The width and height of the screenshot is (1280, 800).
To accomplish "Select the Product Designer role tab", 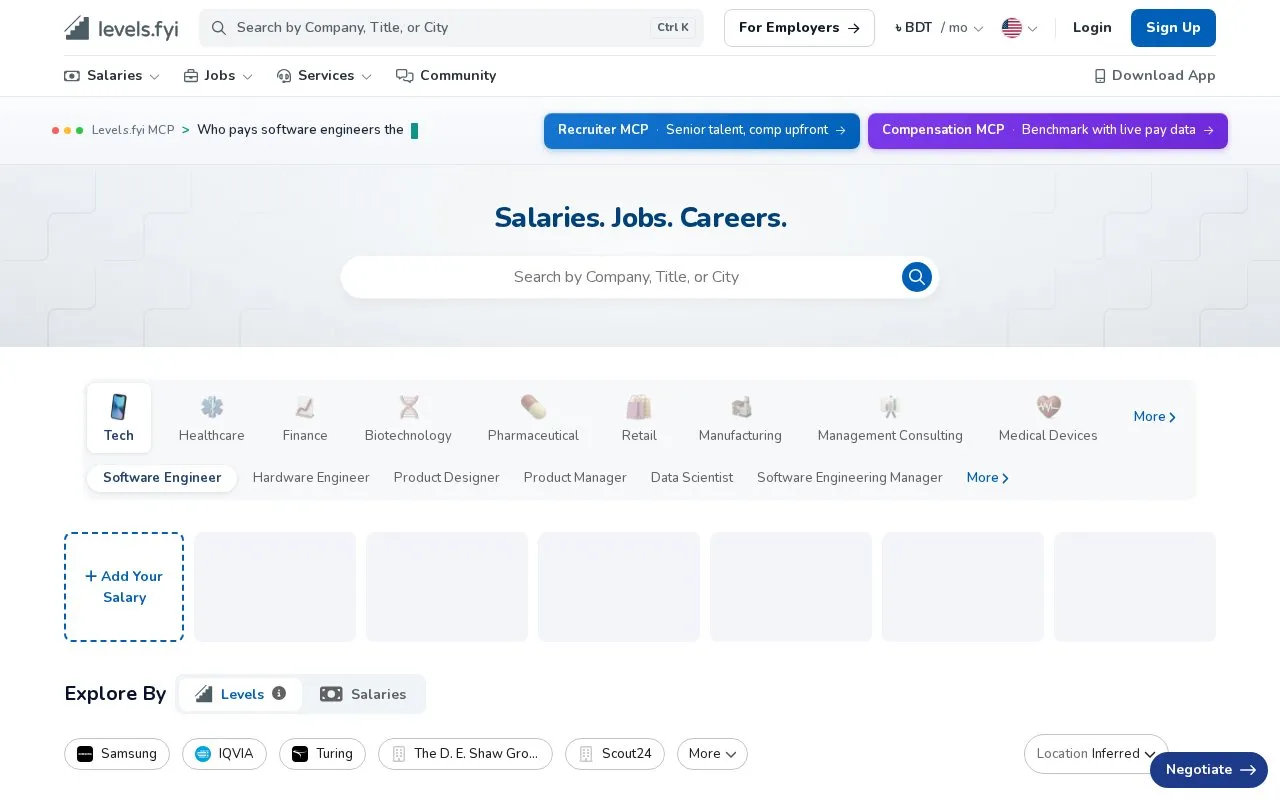I will coord(447,478).
